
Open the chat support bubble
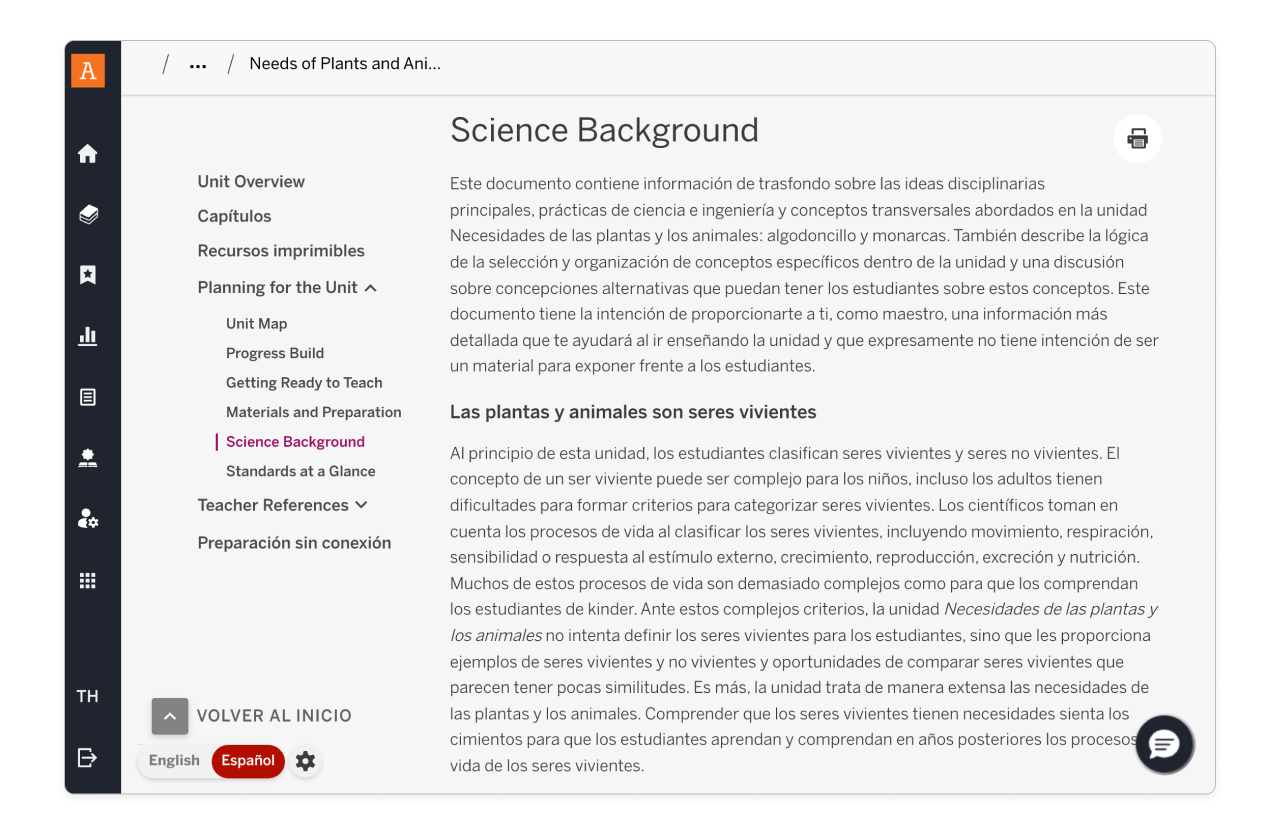1165,745
